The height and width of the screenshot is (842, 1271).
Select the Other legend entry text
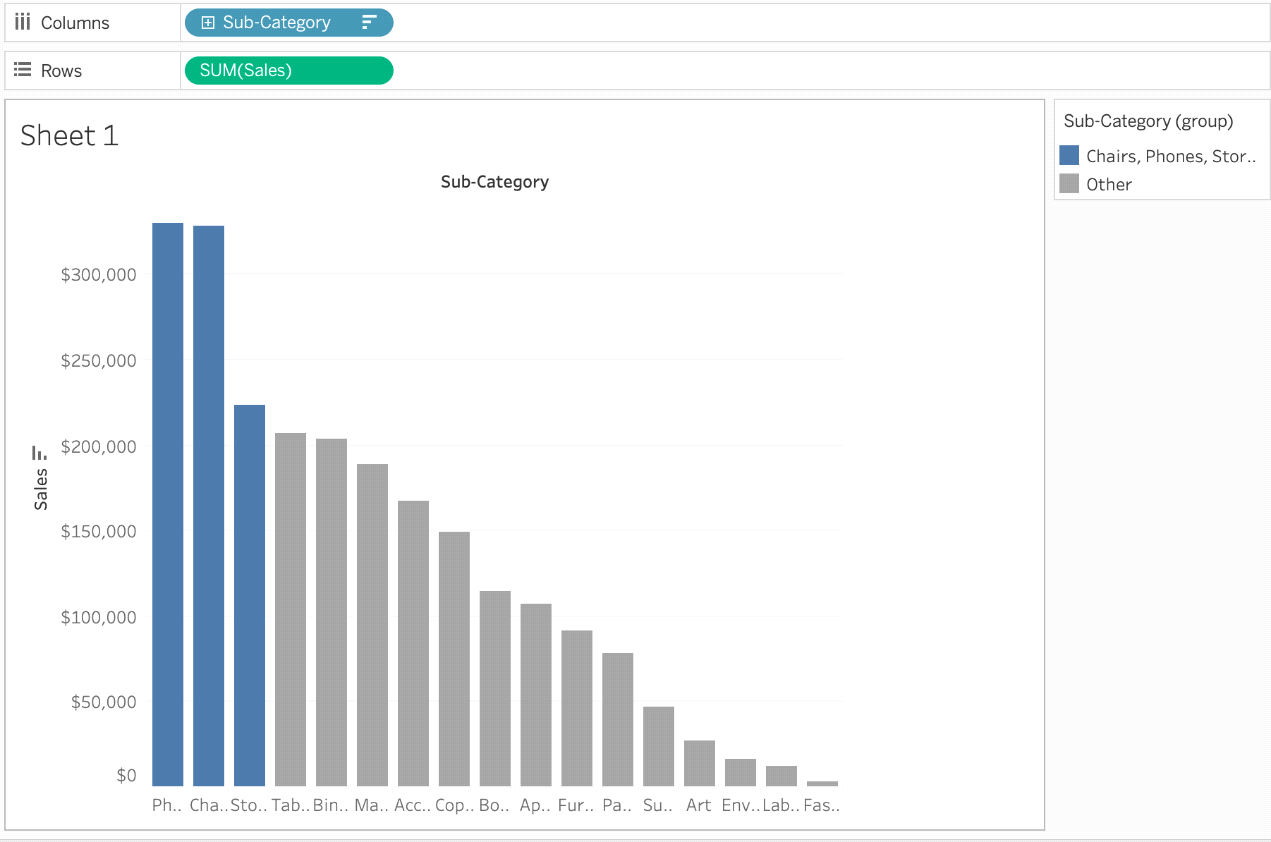coord(1109,184)
